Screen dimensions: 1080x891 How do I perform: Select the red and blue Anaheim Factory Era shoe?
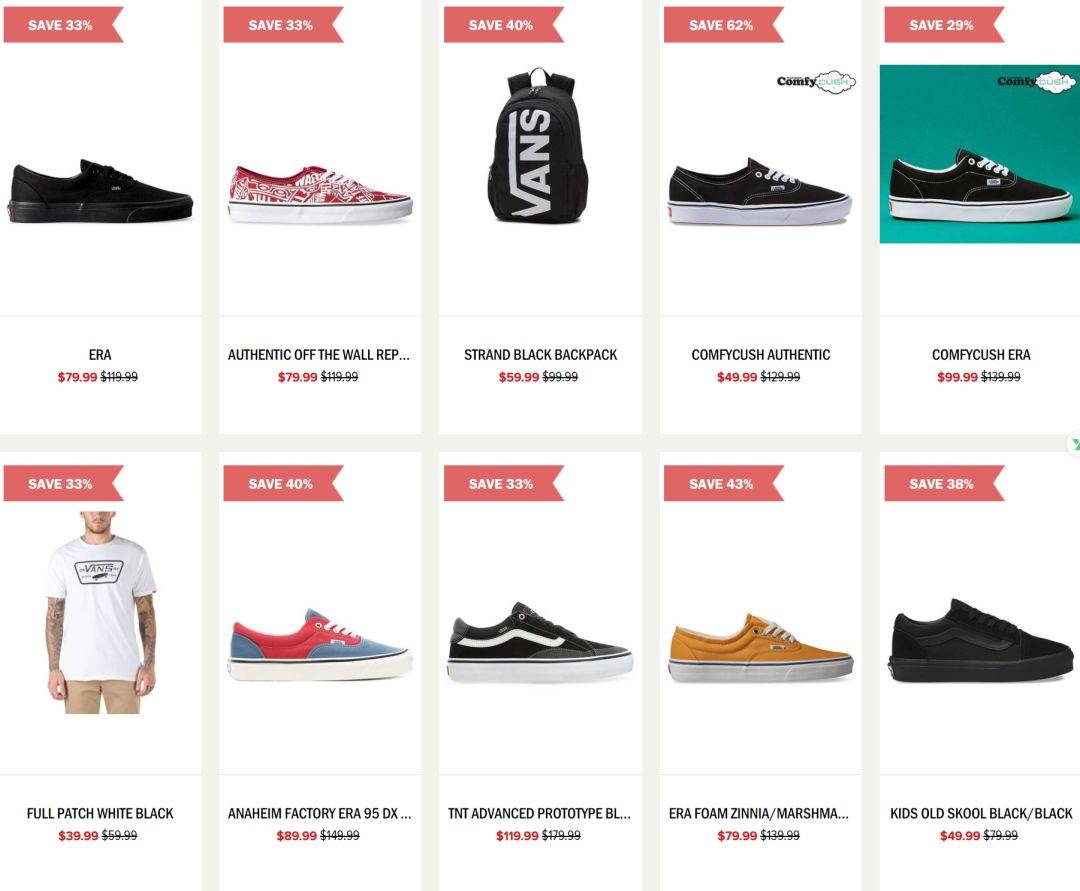coord(320,645)
